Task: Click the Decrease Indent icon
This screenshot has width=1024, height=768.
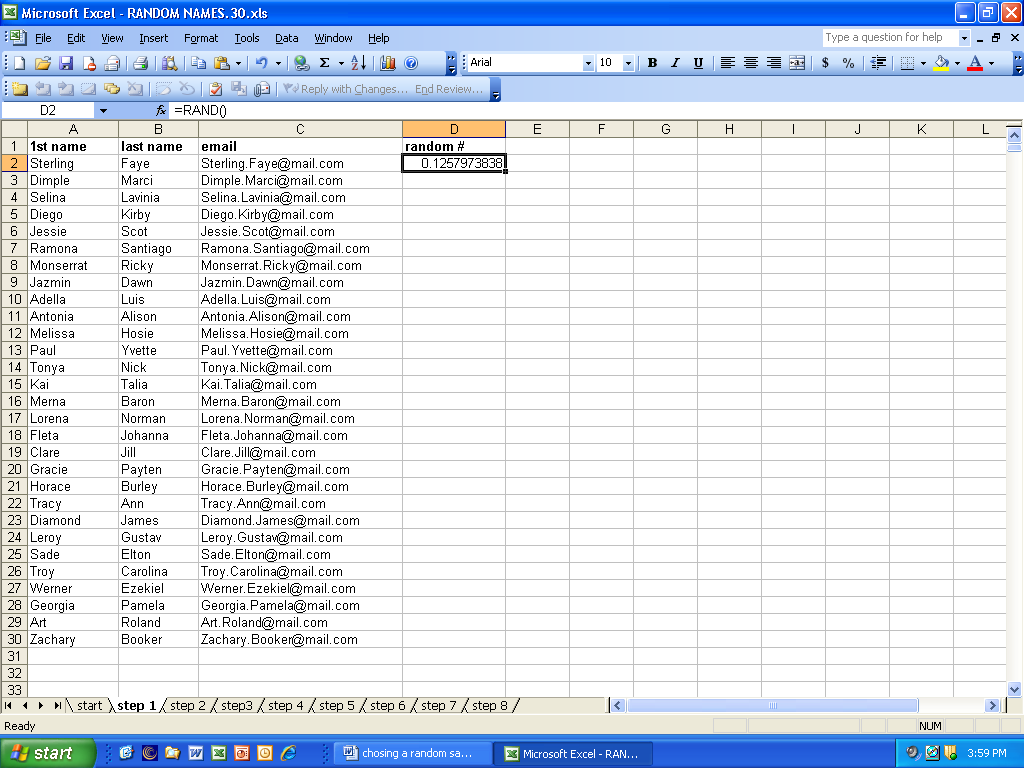Action: point(879,63)
